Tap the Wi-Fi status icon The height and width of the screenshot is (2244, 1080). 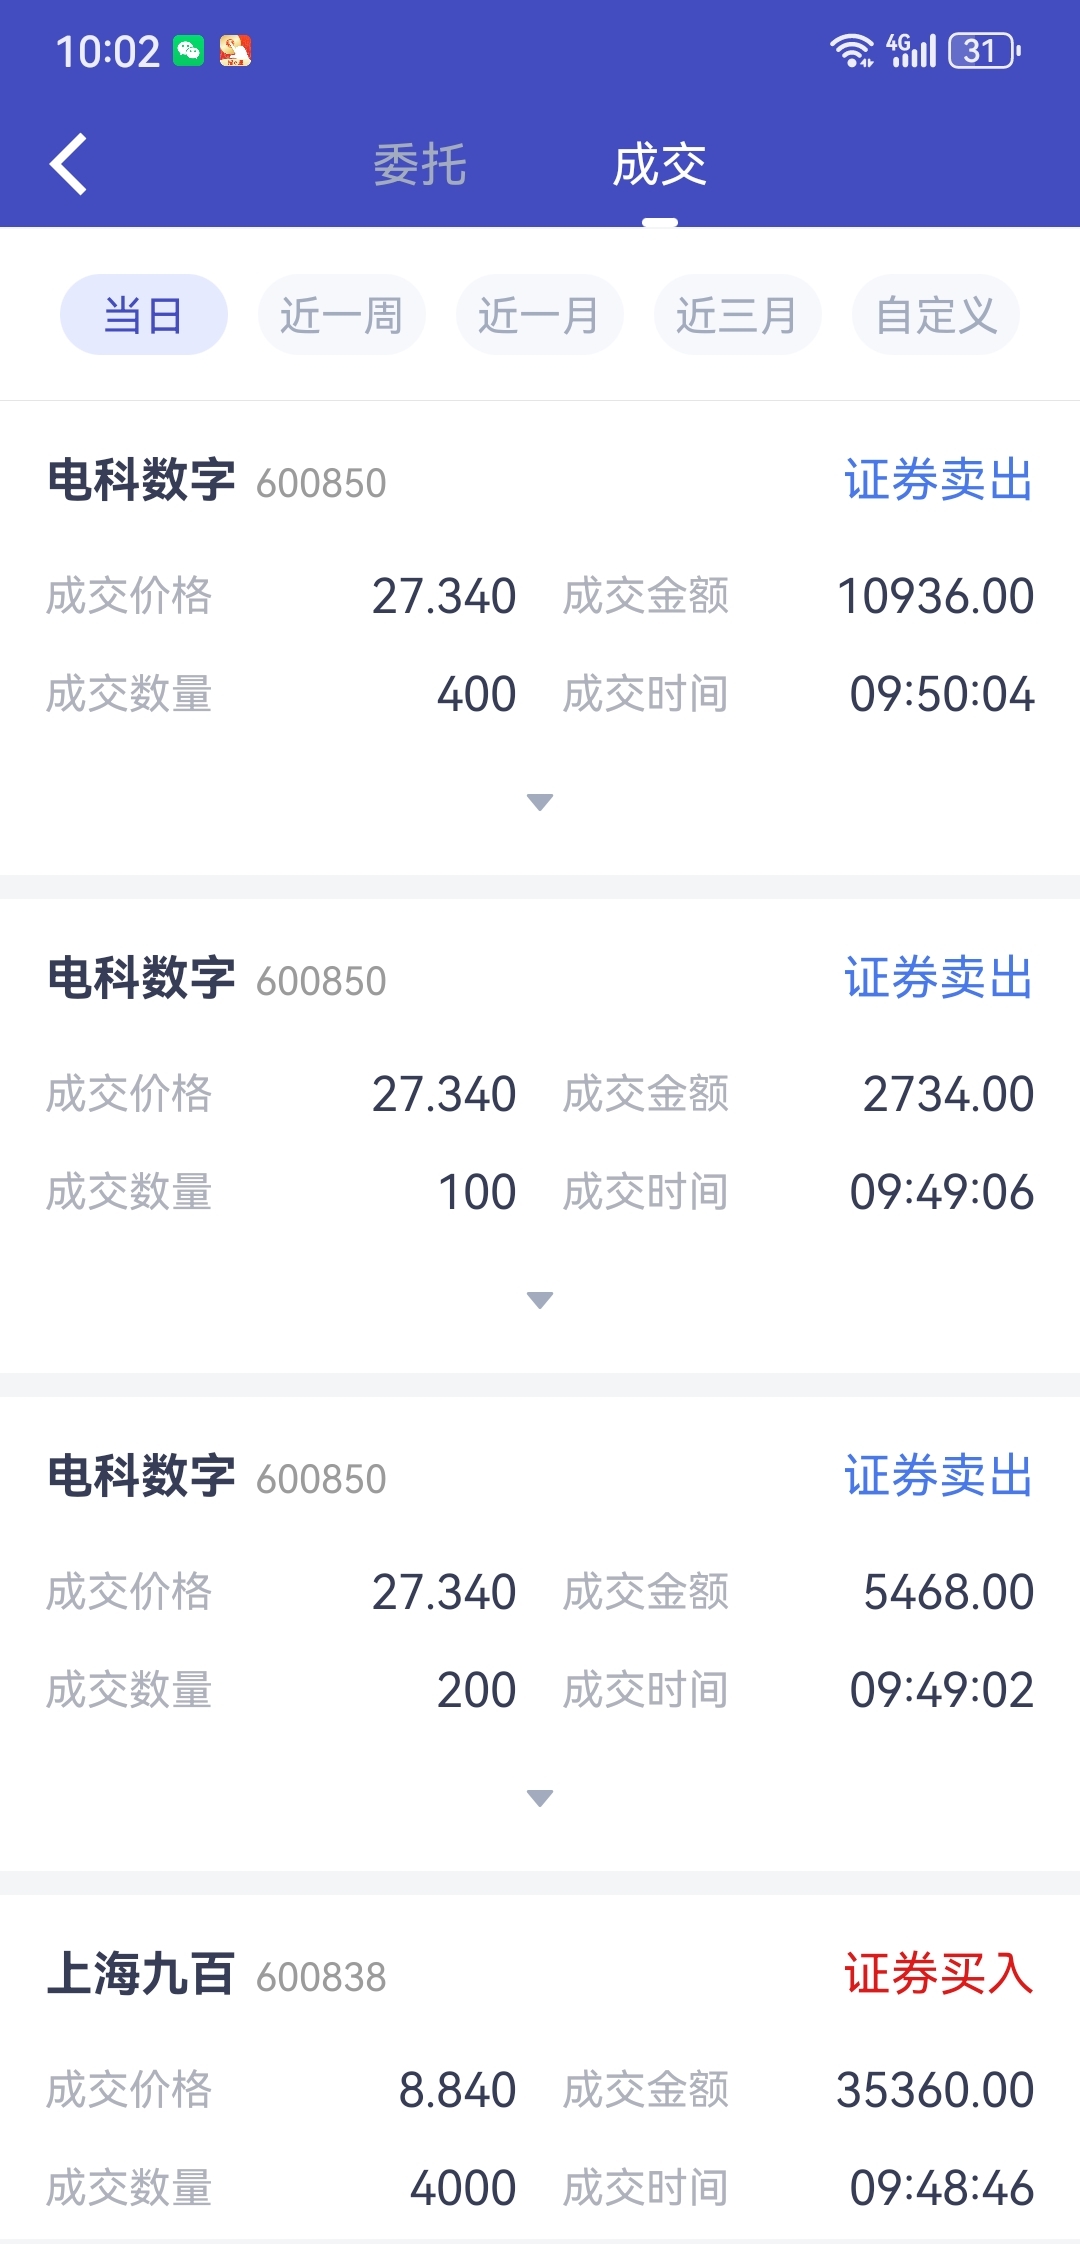click(851, 50)
